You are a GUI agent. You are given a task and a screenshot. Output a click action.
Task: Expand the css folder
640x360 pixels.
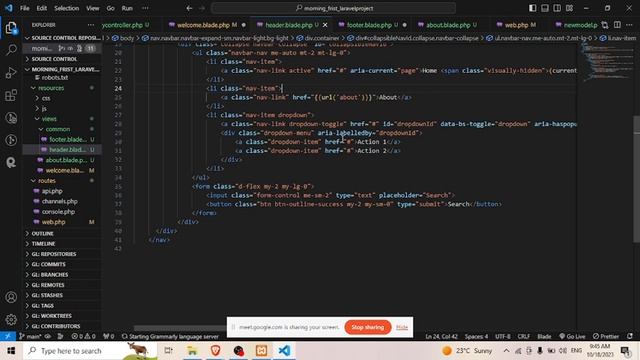[62, 98]
